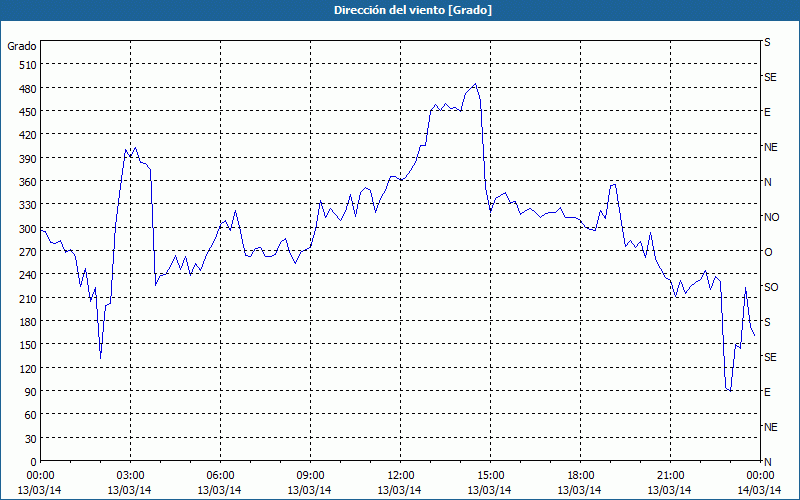Screen dimensions: 800x500
Task: Click the 270 degree axis label
Action: 28,252
